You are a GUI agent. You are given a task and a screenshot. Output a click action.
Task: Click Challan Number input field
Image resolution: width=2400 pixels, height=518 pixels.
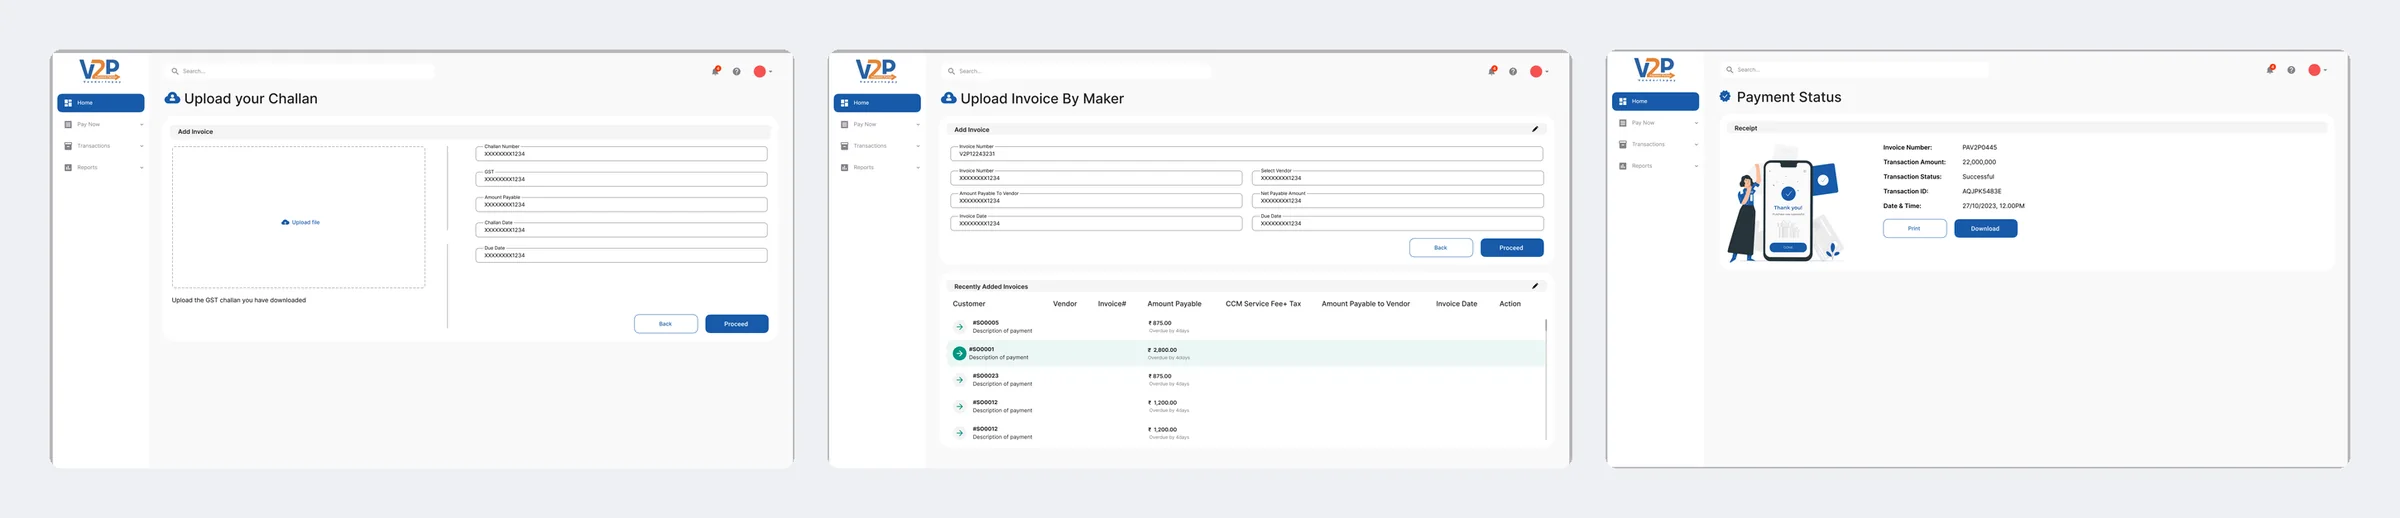pos(621,154)
